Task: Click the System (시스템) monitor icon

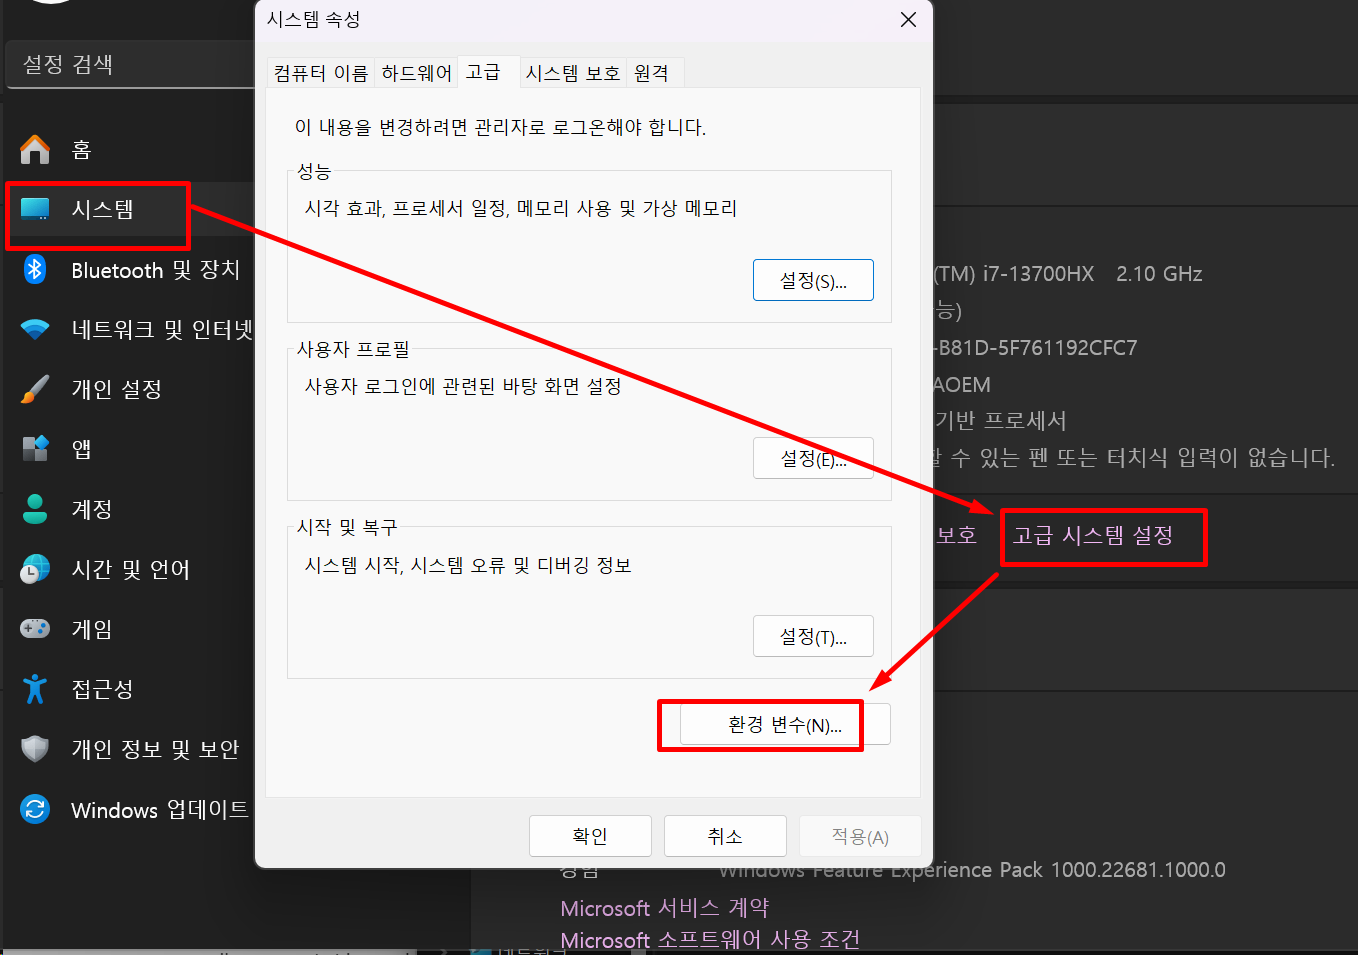Action: (35, 209)
